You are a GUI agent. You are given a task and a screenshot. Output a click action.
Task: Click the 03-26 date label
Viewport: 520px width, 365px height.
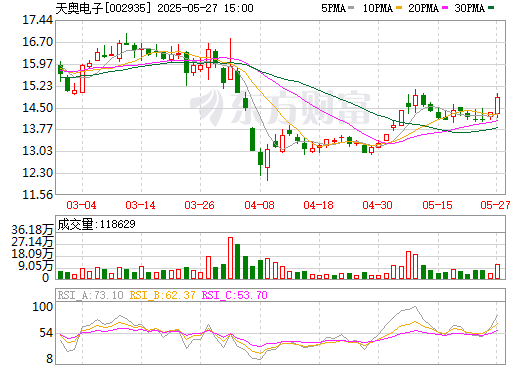(x=199, y=205)
